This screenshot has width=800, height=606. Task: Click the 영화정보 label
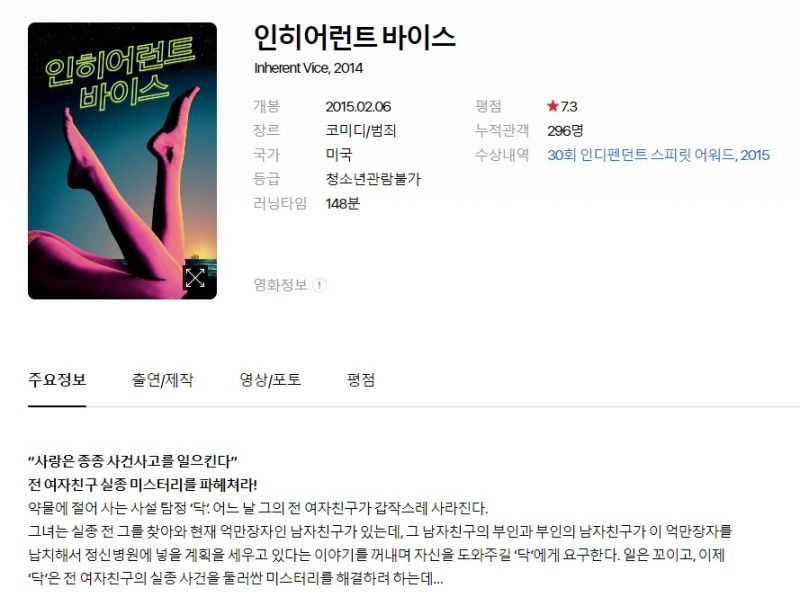coord(281,285)
